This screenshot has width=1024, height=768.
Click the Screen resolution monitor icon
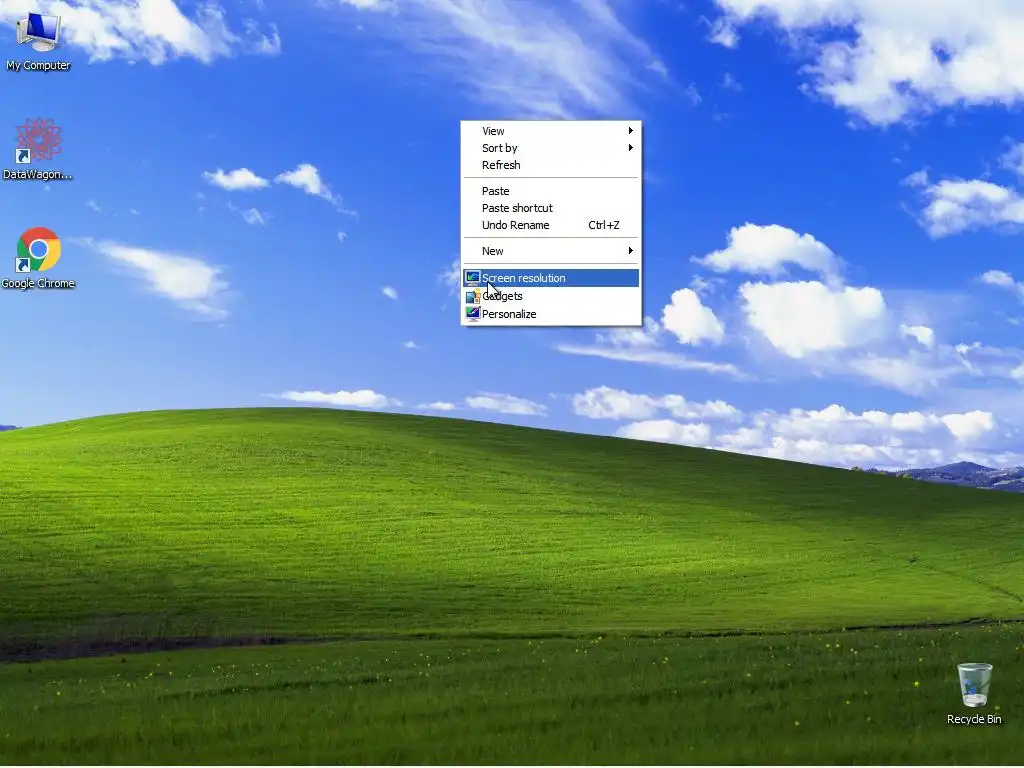tap(473, 278)
